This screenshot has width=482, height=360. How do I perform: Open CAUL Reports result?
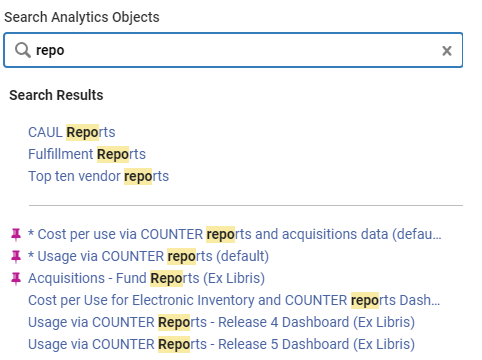72,132
